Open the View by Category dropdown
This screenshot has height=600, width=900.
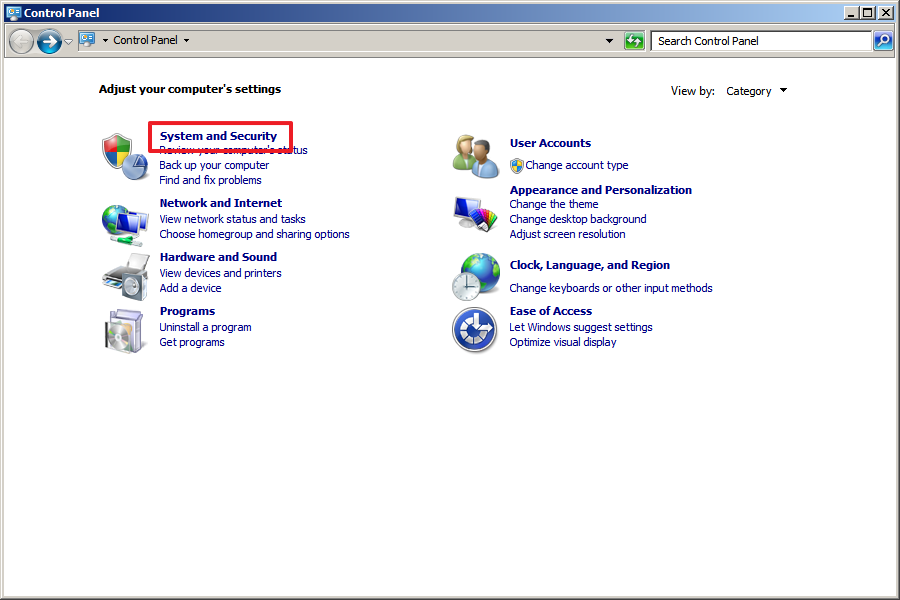coord(756,91)
